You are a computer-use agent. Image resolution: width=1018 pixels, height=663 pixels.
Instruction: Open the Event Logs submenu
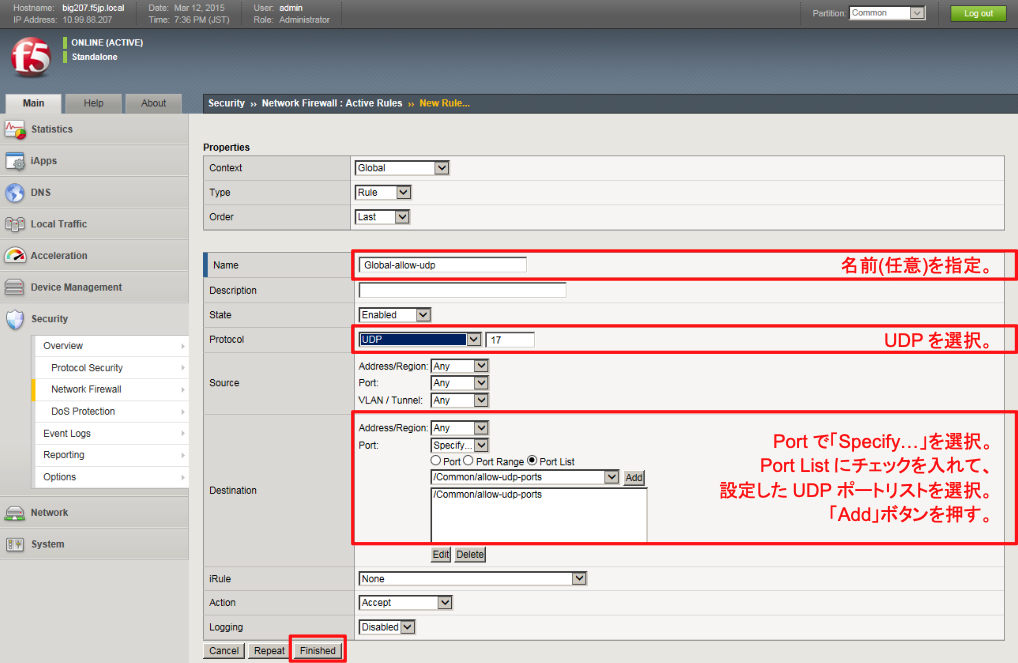click(111, 434)
